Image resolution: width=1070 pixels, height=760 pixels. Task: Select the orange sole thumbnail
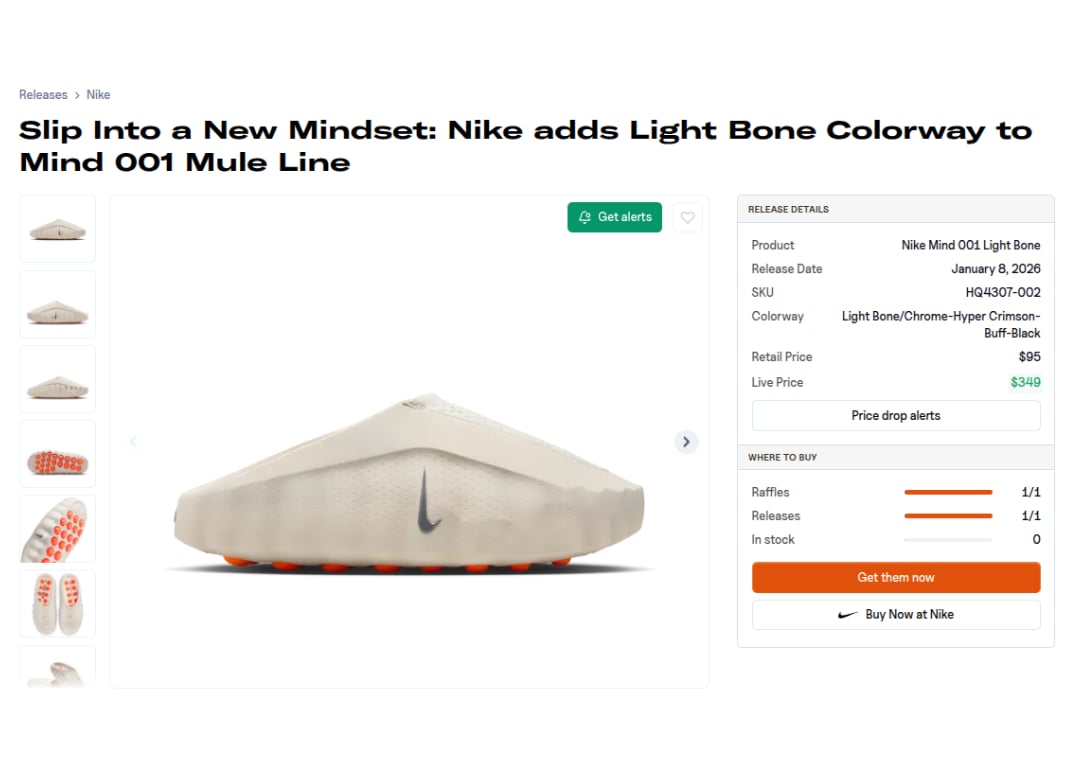pos(57,453)
